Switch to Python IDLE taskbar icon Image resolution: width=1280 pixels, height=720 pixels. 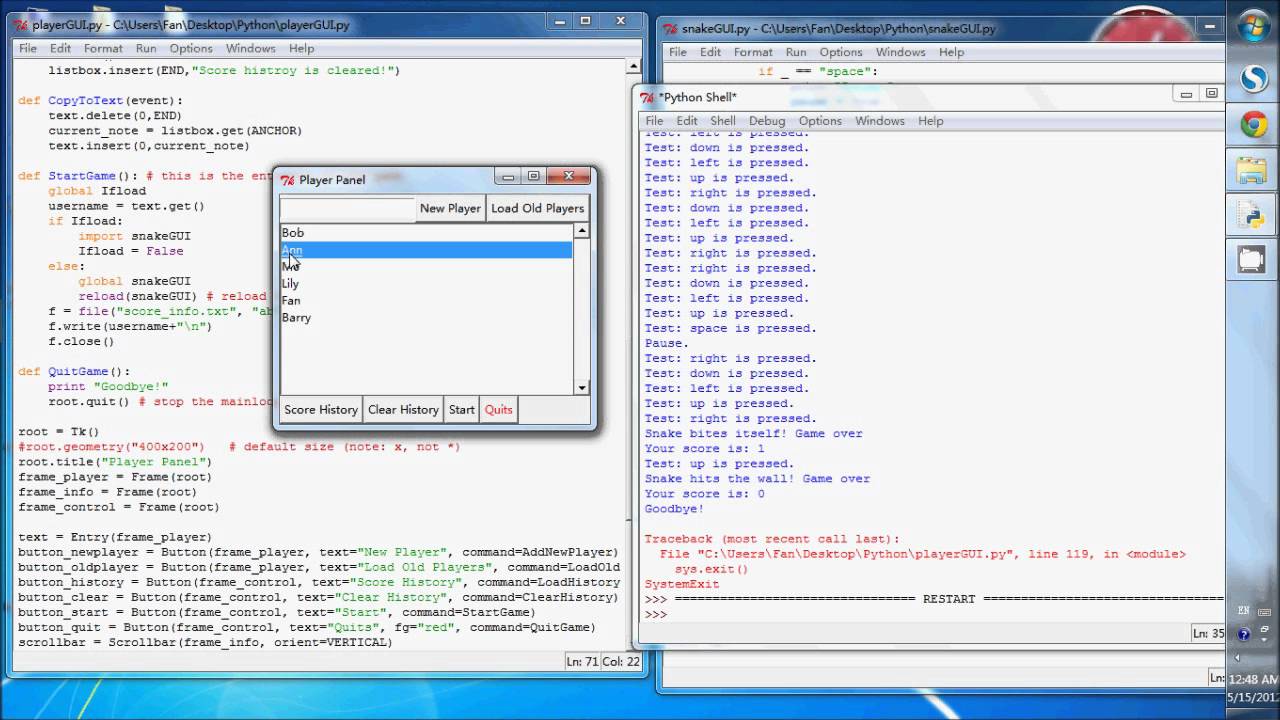pos(1253,214)
